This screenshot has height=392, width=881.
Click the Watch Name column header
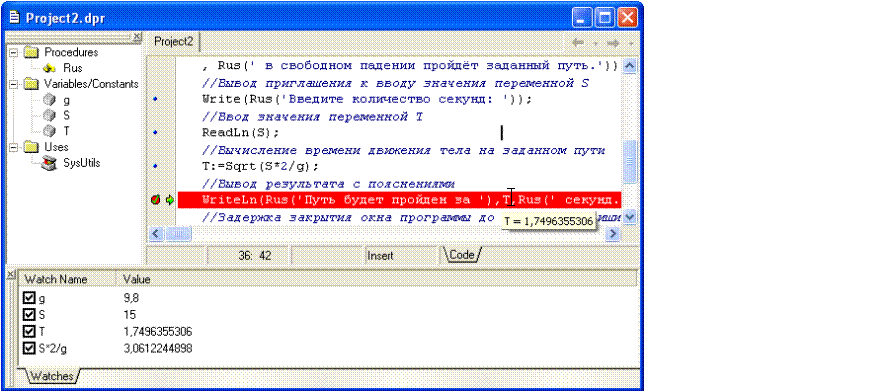click(x=68, y=279)
